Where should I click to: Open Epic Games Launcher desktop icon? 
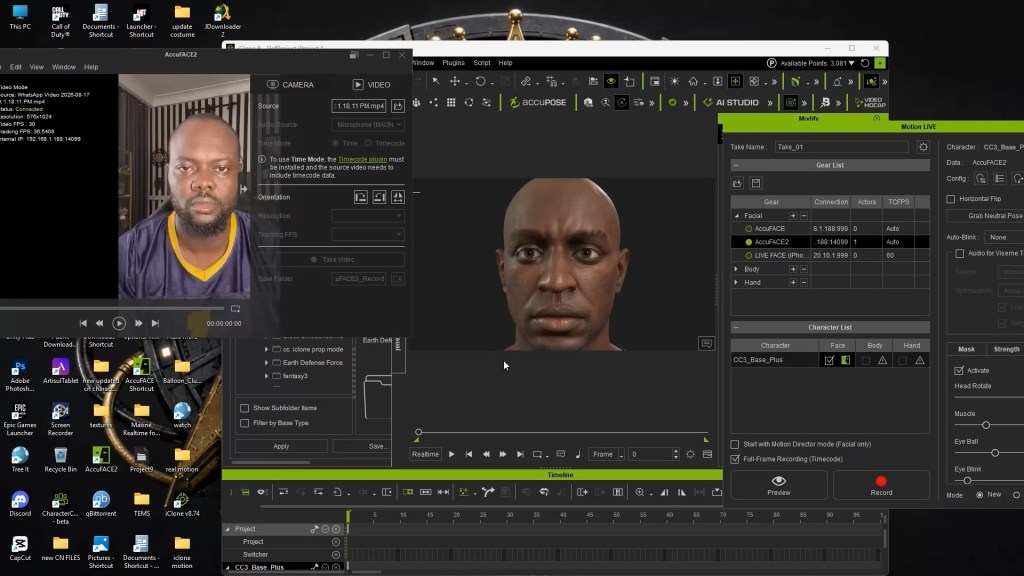pos(20,419)
